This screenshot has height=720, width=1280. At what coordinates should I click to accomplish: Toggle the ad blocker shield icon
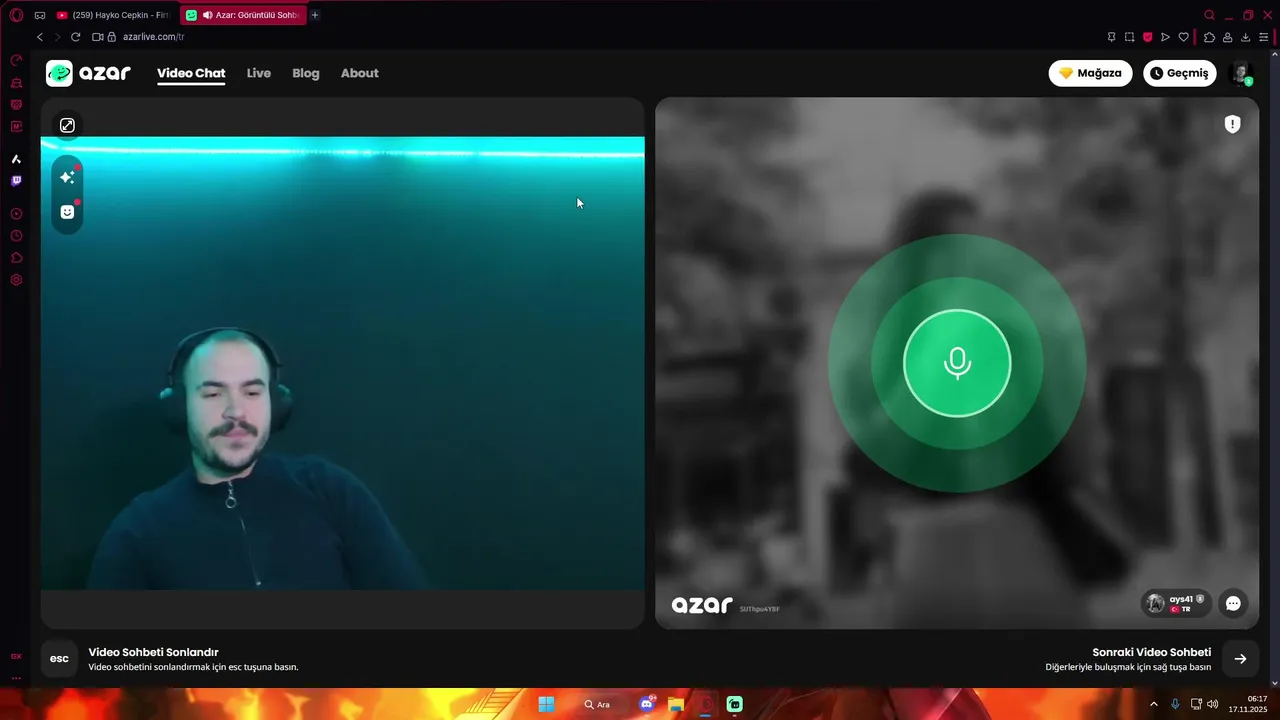pos(1147,37)
